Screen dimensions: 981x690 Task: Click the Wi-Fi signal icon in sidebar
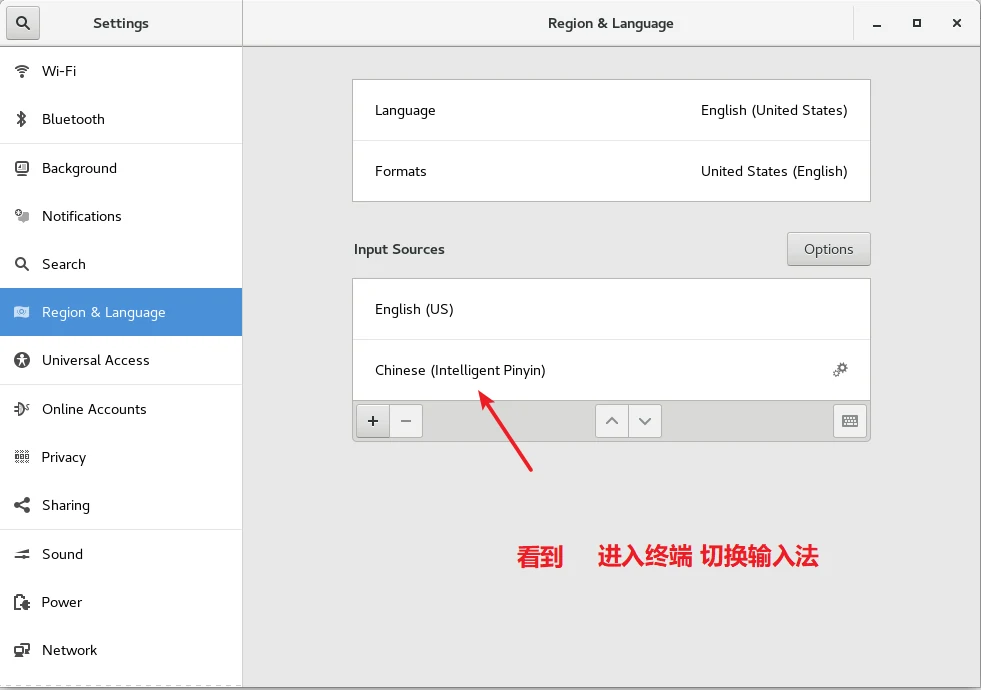pos(22,71)
